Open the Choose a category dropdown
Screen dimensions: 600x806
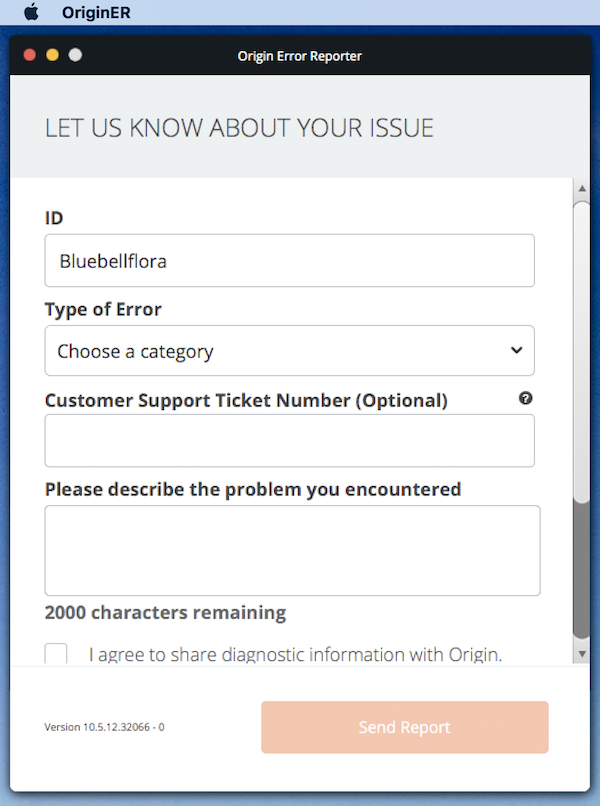coord(289,351)
